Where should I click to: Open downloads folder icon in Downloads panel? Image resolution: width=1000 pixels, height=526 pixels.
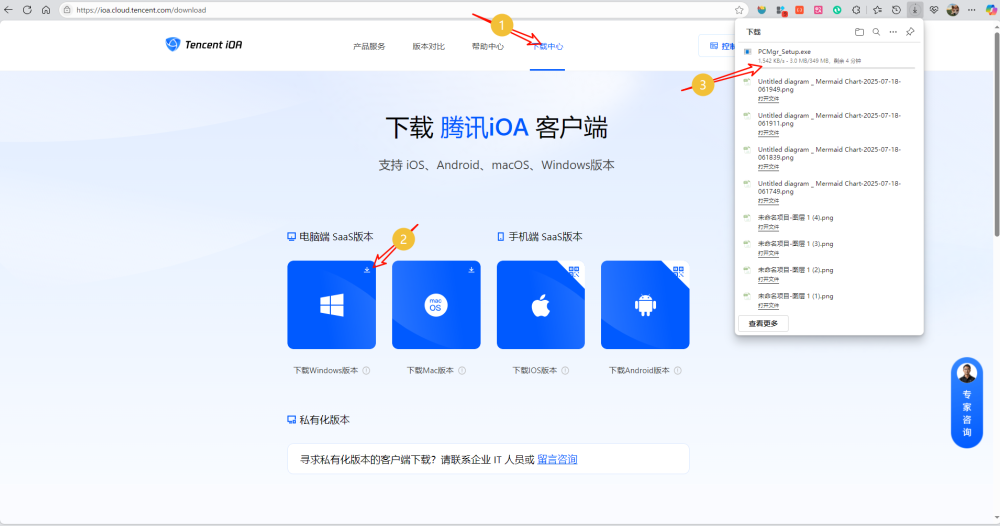coord(859,32)
